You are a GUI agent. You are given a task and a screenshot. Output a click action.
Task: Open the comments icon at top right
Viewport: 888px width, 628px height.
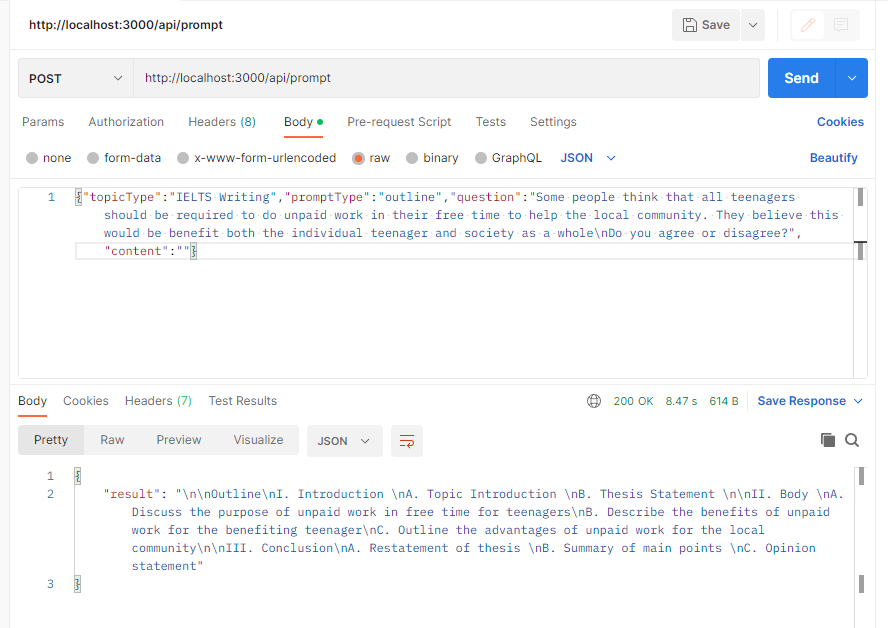[841, 25]
